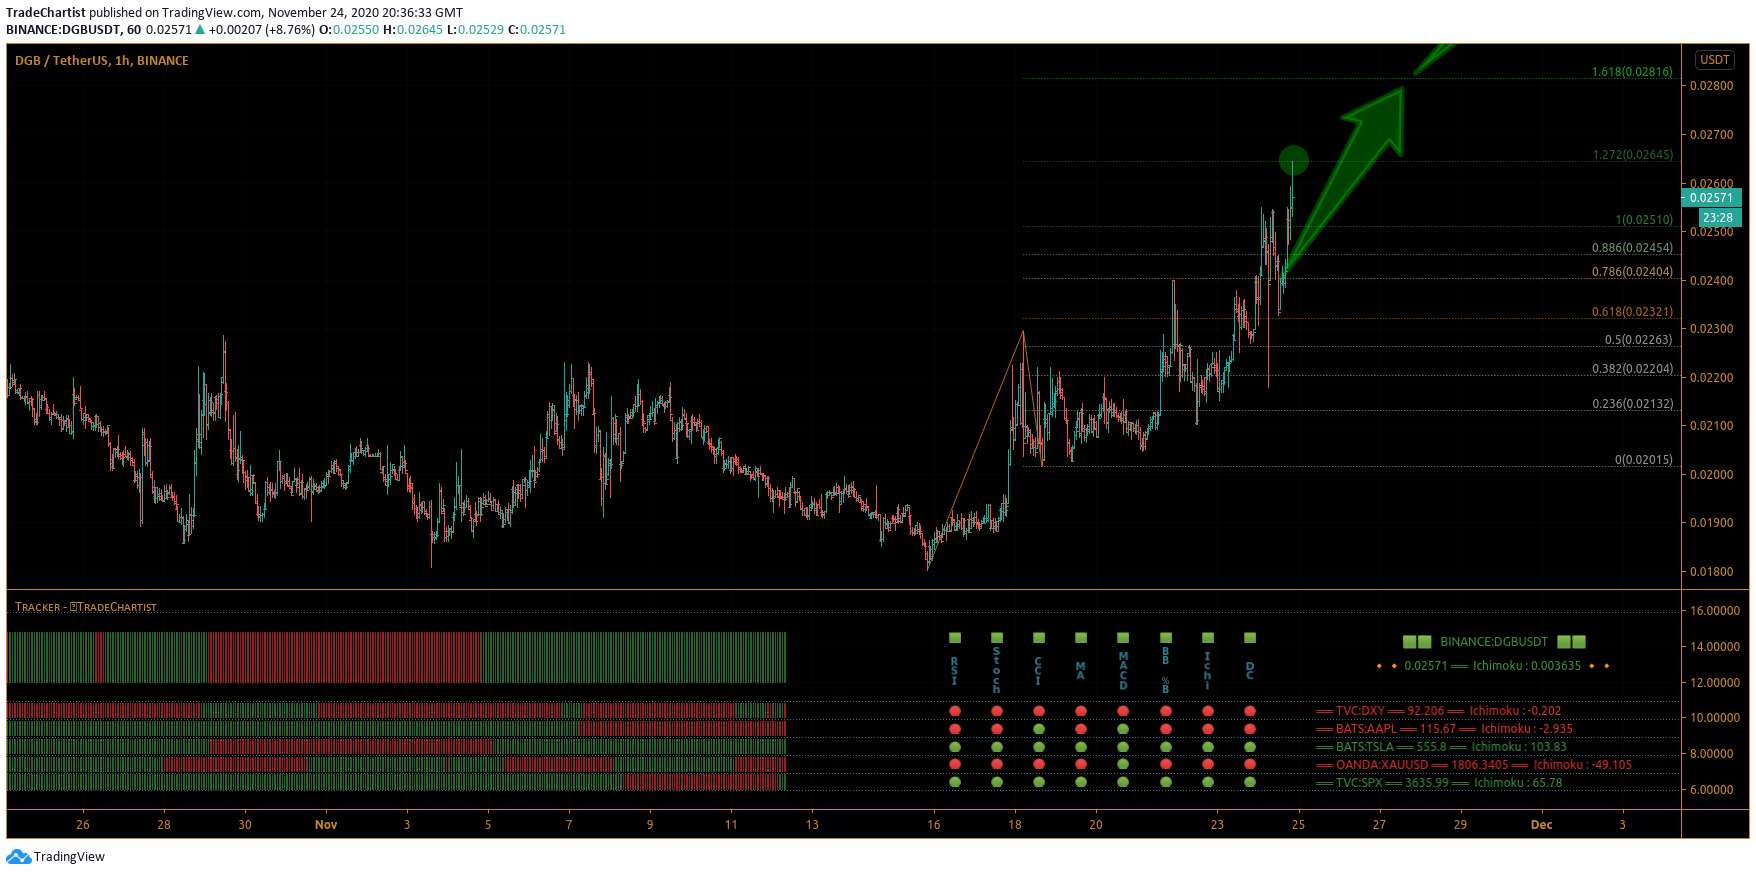Click the countdown timer label 23:28
The width and height of the screenshot is (1756, 875).
tap(1719, 218)
